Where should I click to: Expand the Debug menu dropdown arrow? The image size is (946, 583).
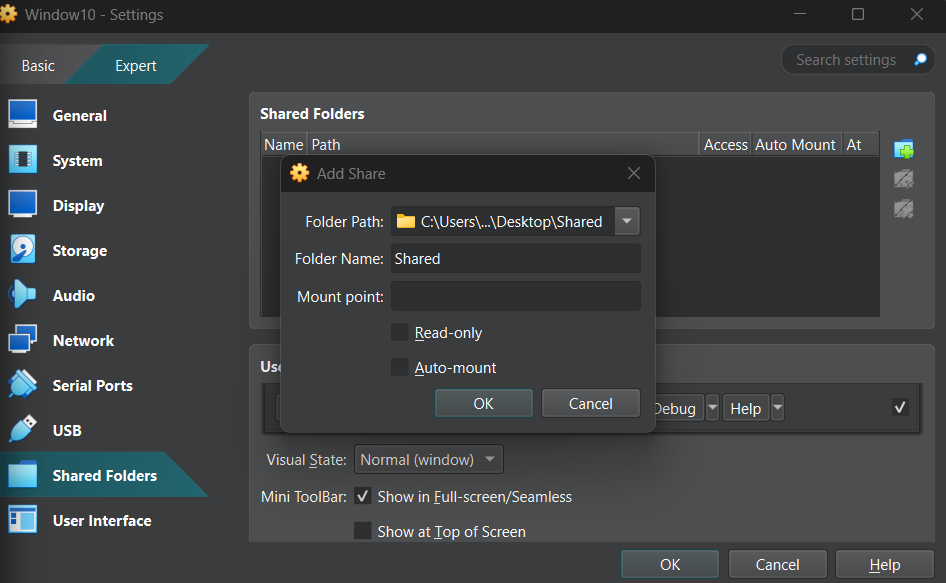coord(713,407)
